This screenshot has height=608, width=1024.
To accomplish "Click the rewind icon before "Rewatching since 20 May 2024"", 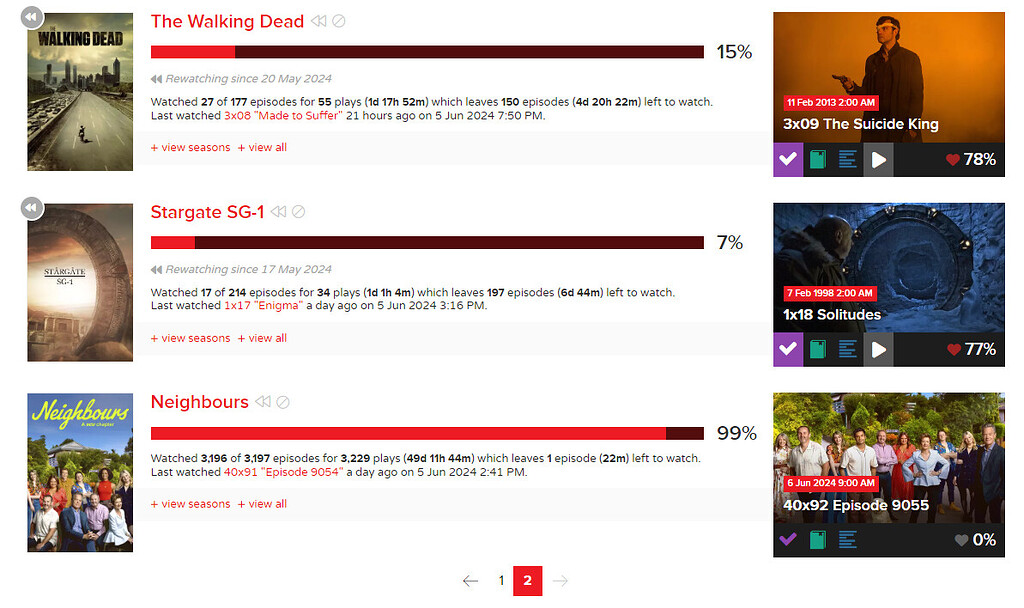I will (x=157, y=78).
